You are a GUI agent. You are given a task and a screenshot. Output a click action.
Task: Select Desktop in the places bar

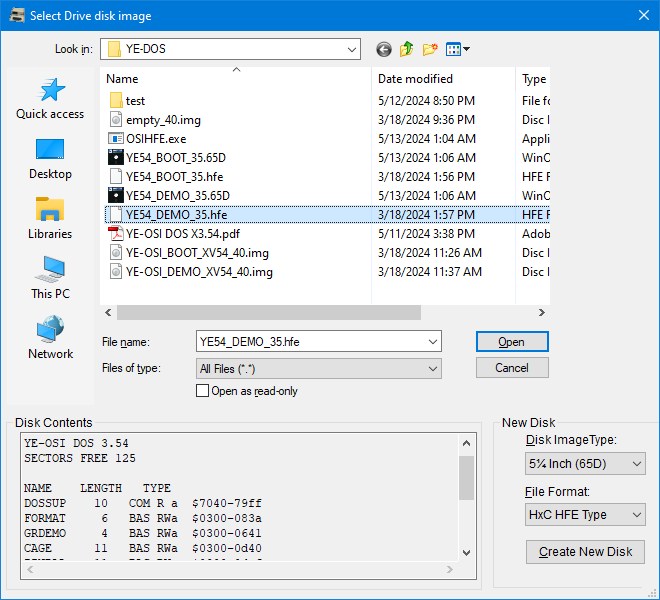click(x=50, y=159)
